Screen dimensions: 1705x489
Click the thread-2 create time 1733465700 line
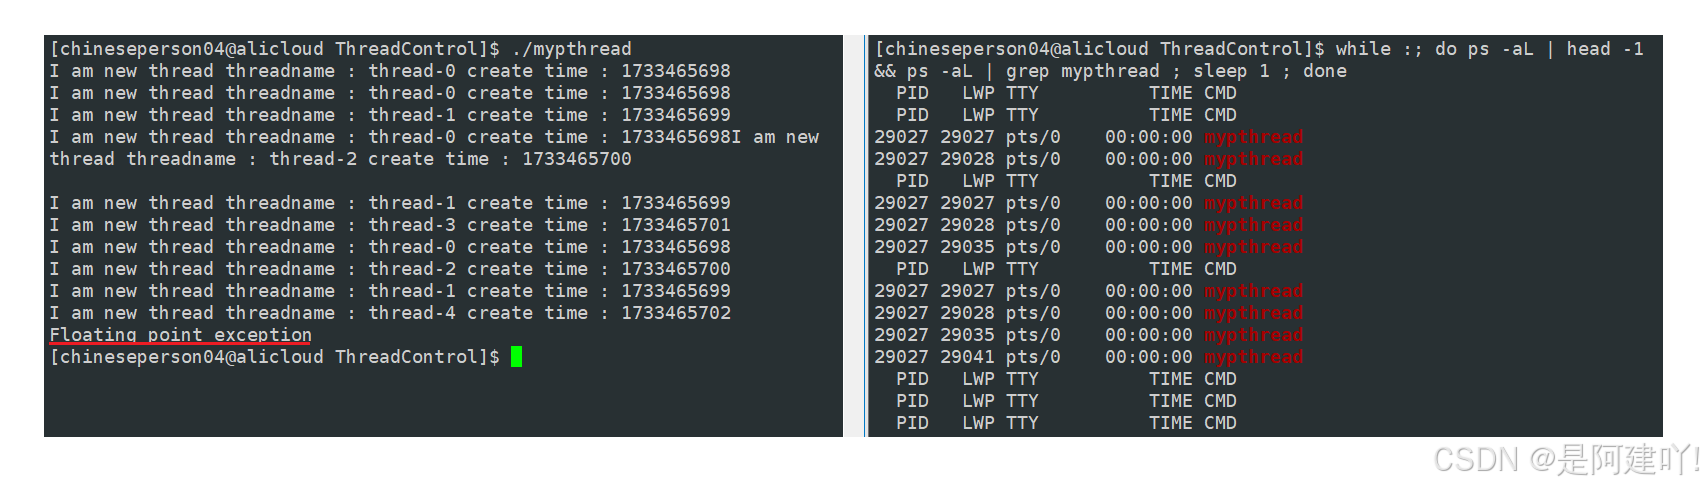point(390,269)
